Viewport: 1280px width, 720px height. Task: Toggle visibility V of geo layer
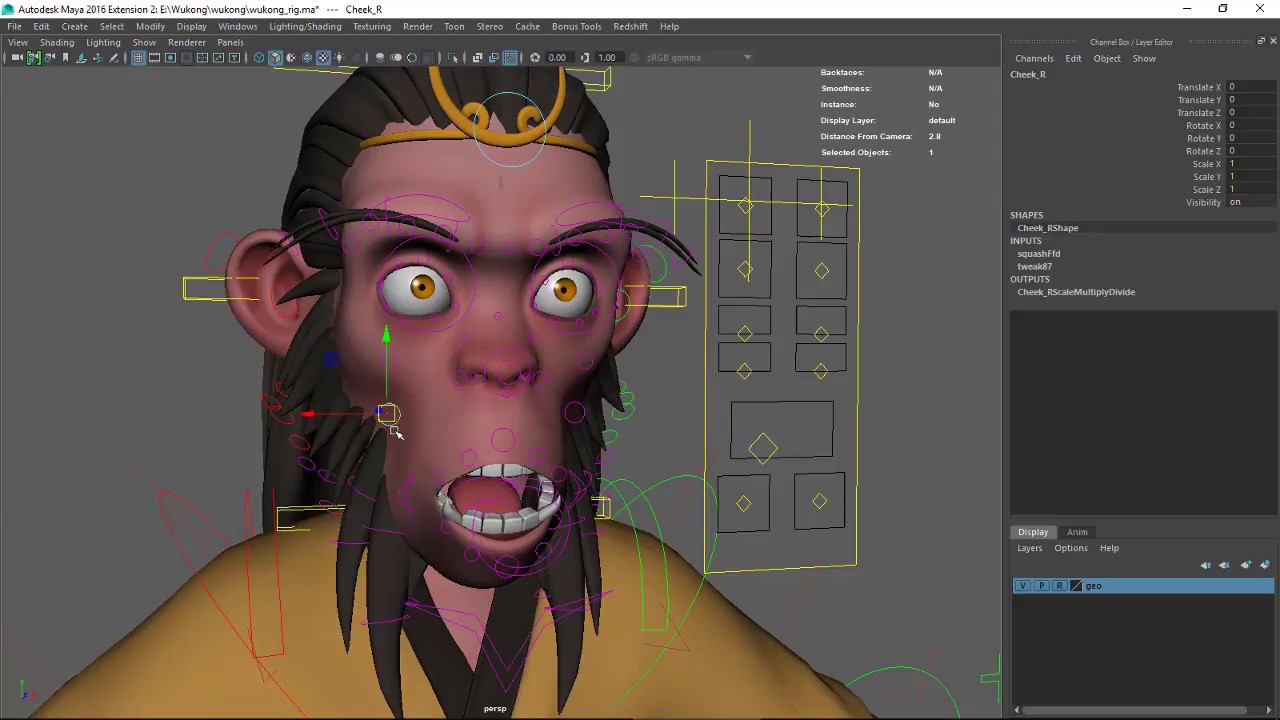(x=1022, y=586)
